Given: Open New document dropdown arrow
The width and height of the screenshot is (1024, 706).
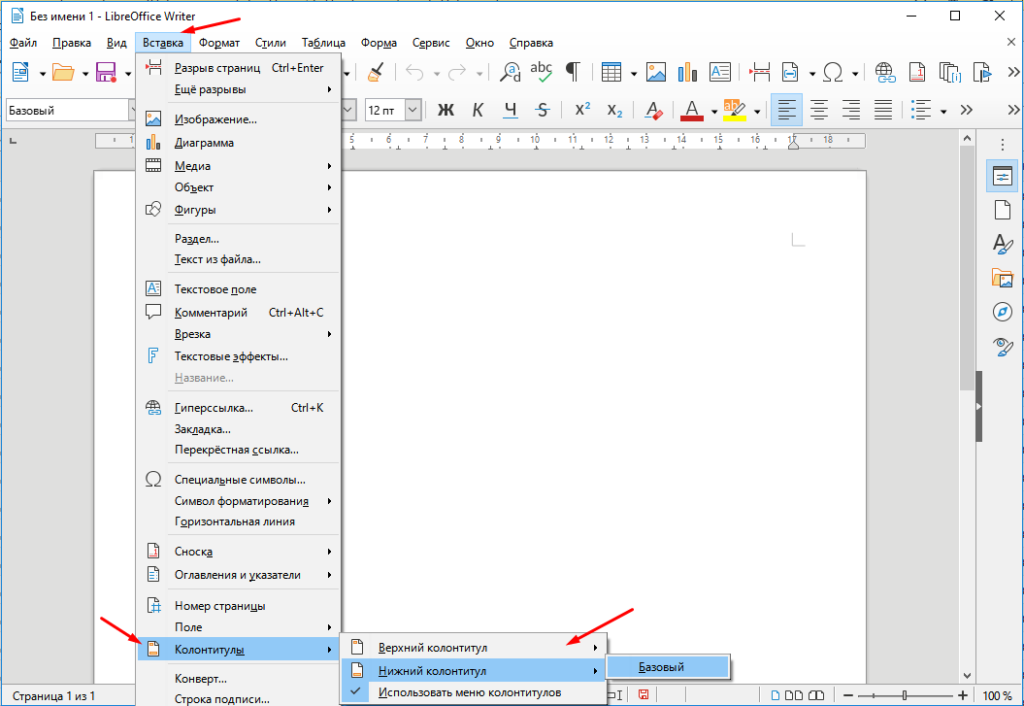Looking at the screenshot, I should pos(42,74).
